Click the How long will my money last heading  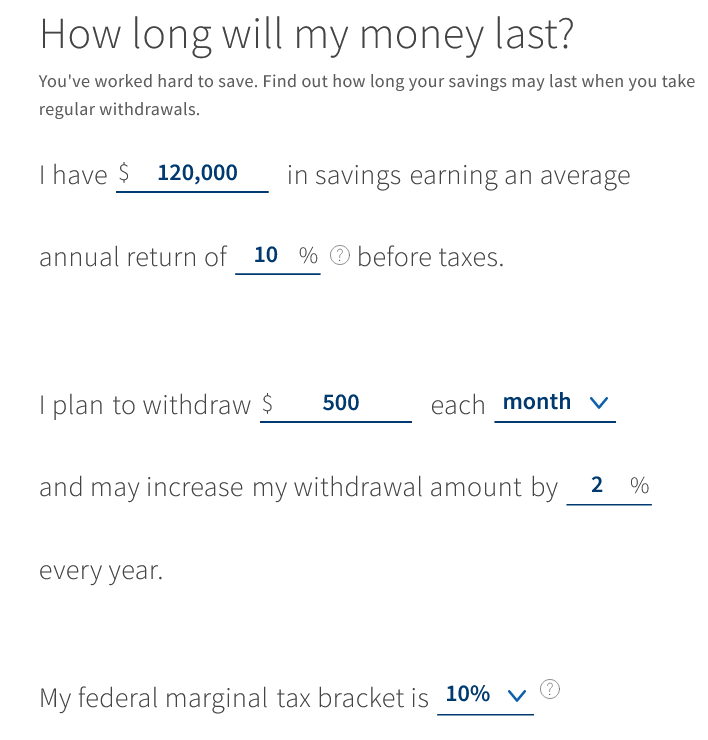[x=306, y=34]
